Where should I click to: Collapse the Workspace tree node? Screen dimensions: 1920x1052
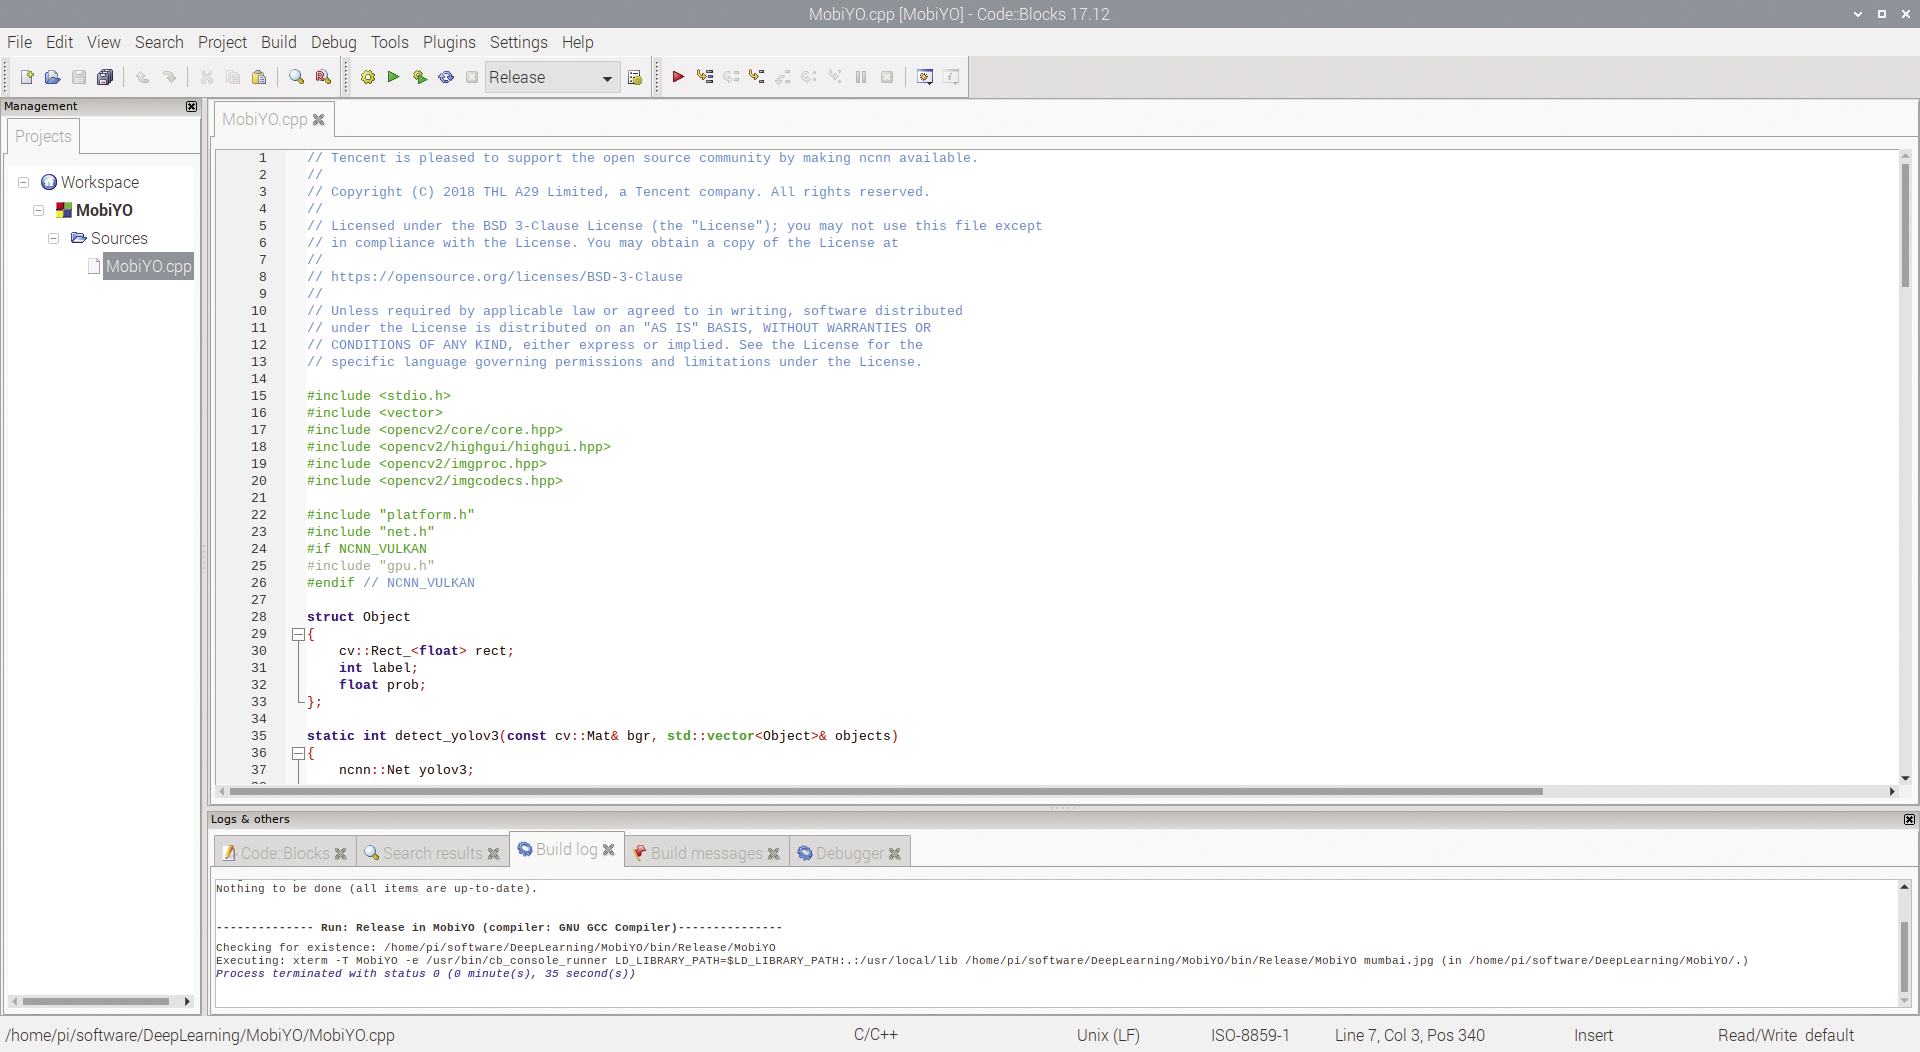point(23,182)
